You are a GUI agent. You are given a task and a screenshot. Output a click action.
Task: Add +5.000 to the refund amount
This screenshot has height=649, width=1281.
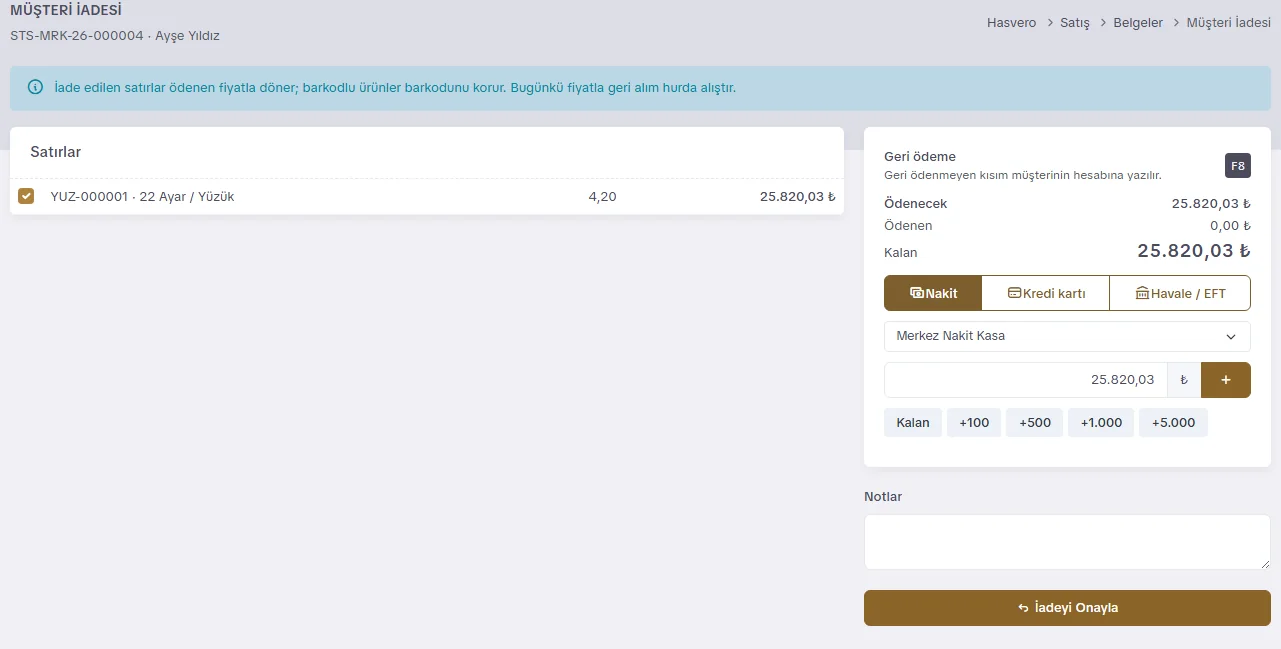(1174, 422)
